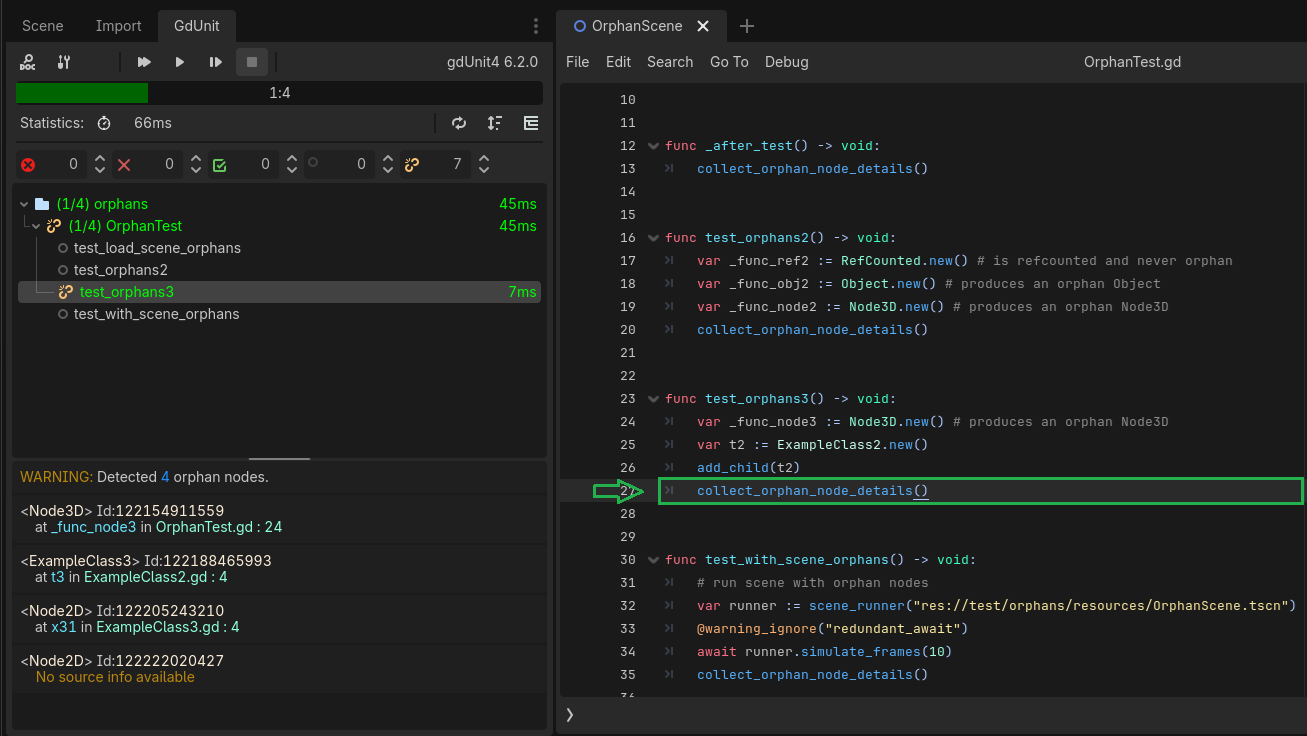Select the orphans folder row
This screenshot has width=1307, height=736.
pyautogui.click(x=279, y=204)
